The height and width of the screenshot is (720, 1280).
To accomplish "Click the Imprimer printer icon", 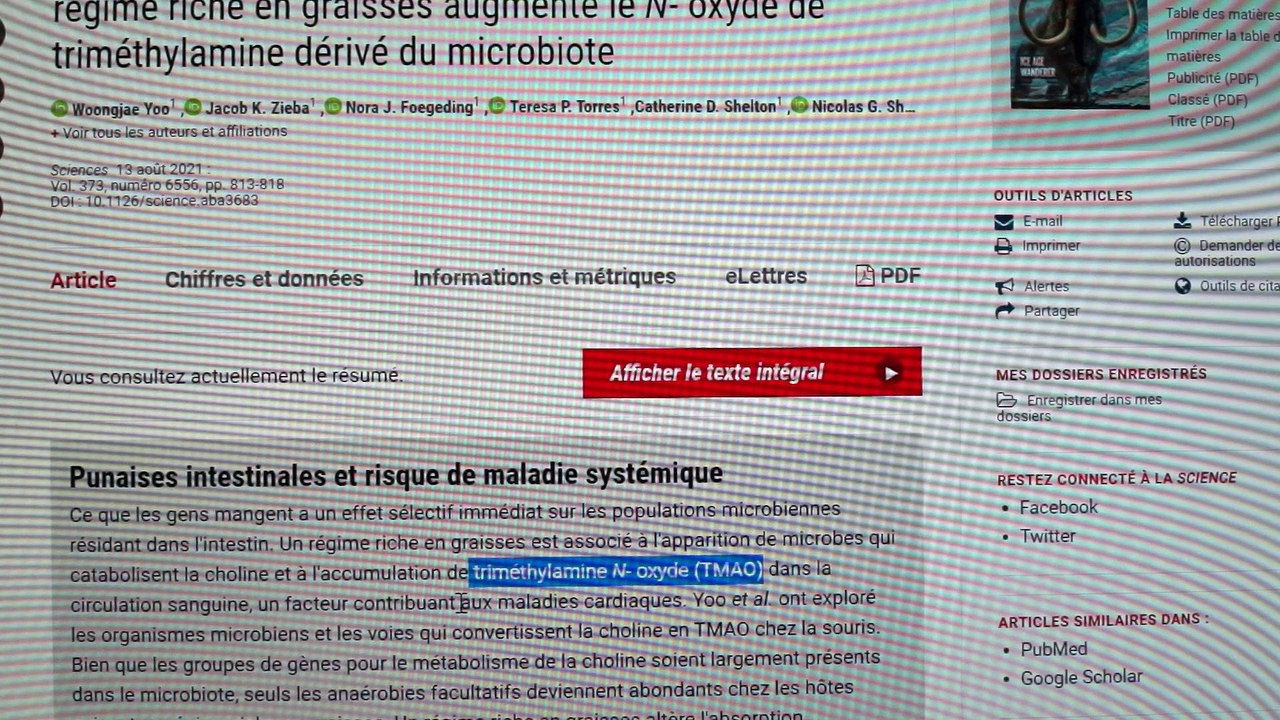I will tap(1004, 245).
